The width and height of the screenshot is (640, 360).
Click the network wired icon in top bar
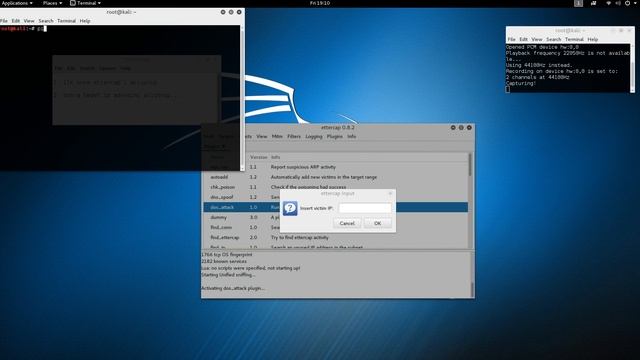point(593,3)
